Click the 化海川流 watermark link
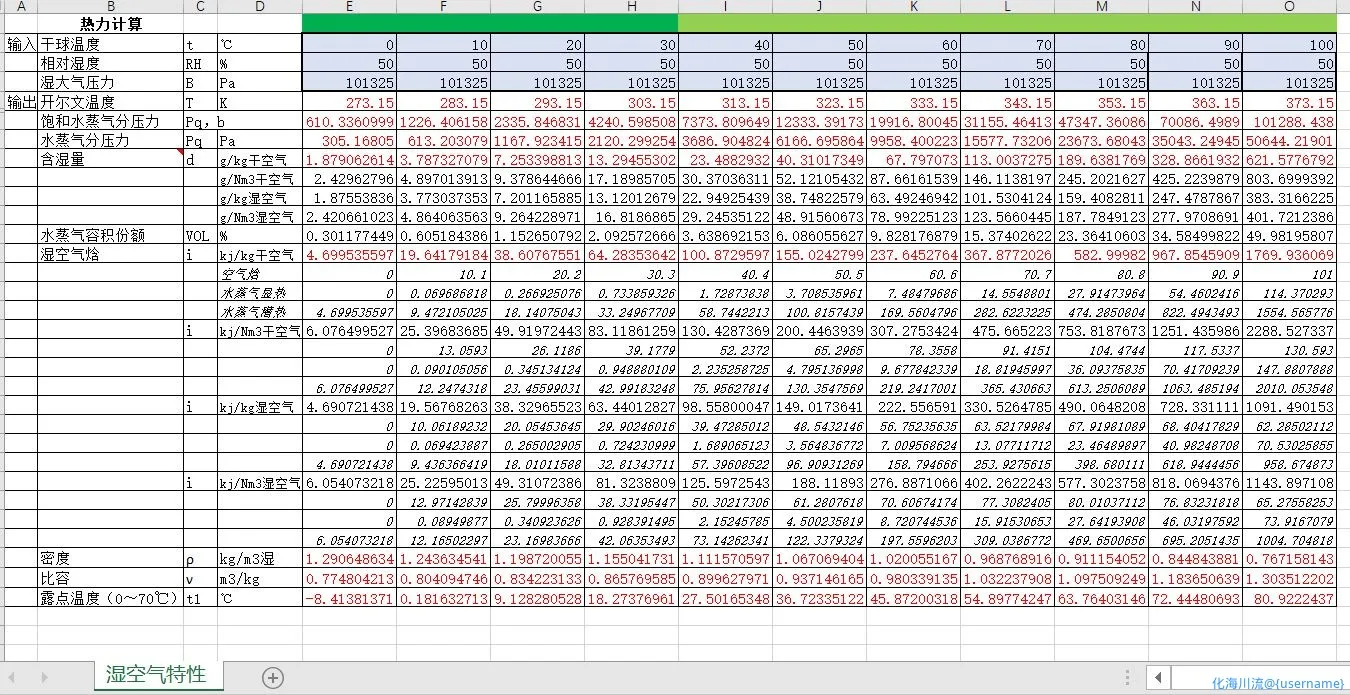 tap(1276, 683)
